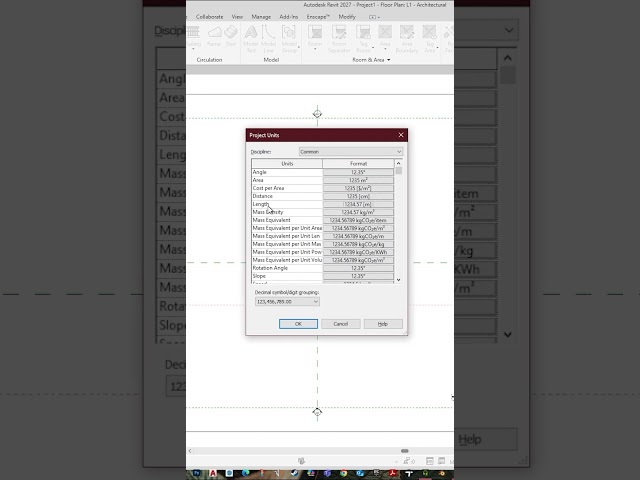Open the Decimal symbol/digit grouping dropdown
Viewport: 640px width, 480px height.
coord(287,302)
